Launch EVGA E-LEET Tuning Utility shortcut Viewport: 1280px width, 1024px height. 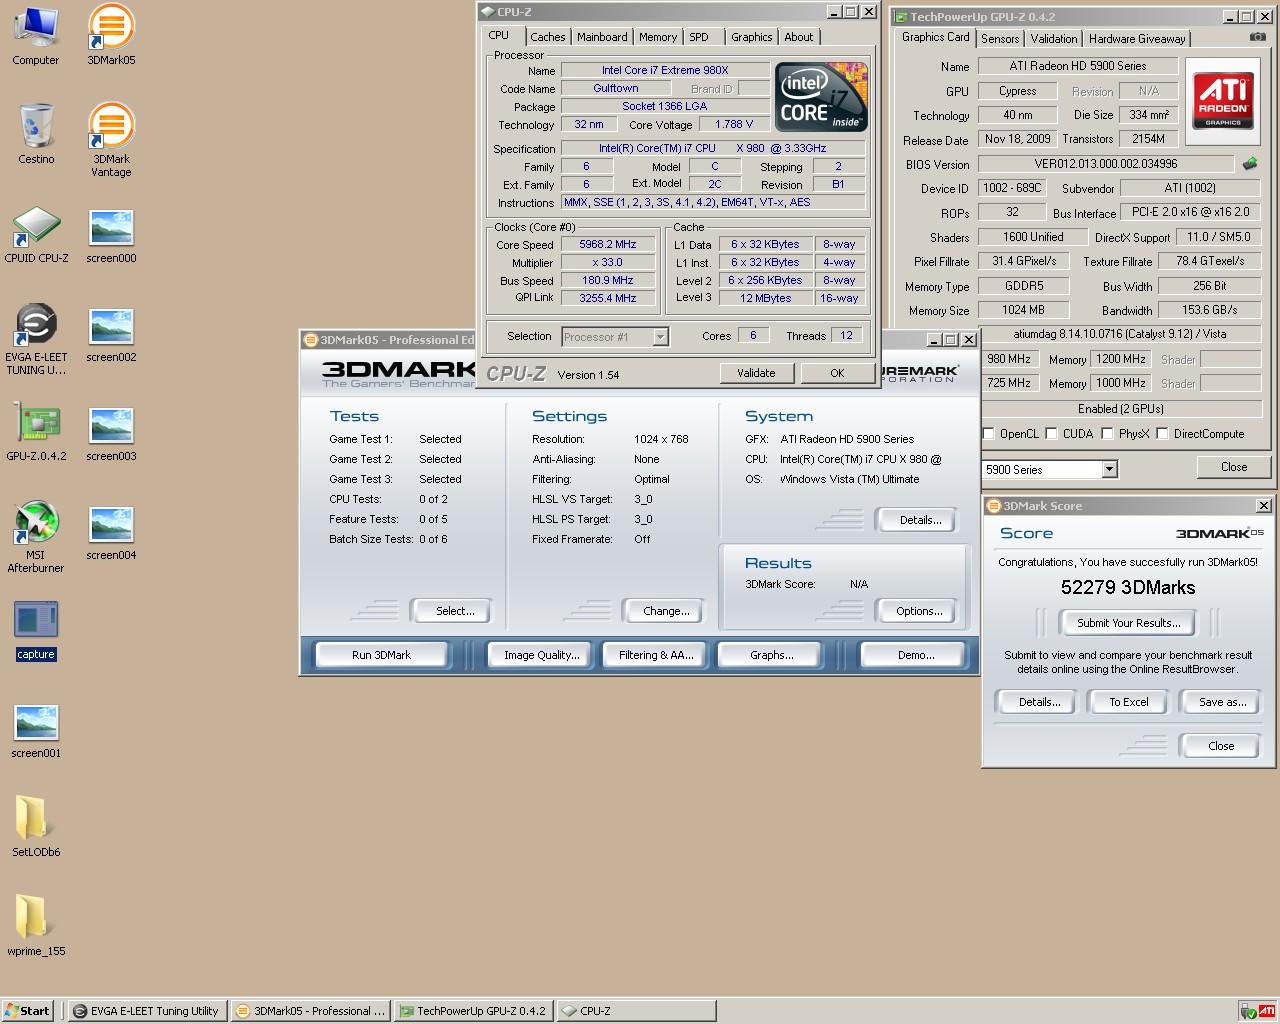36,339
